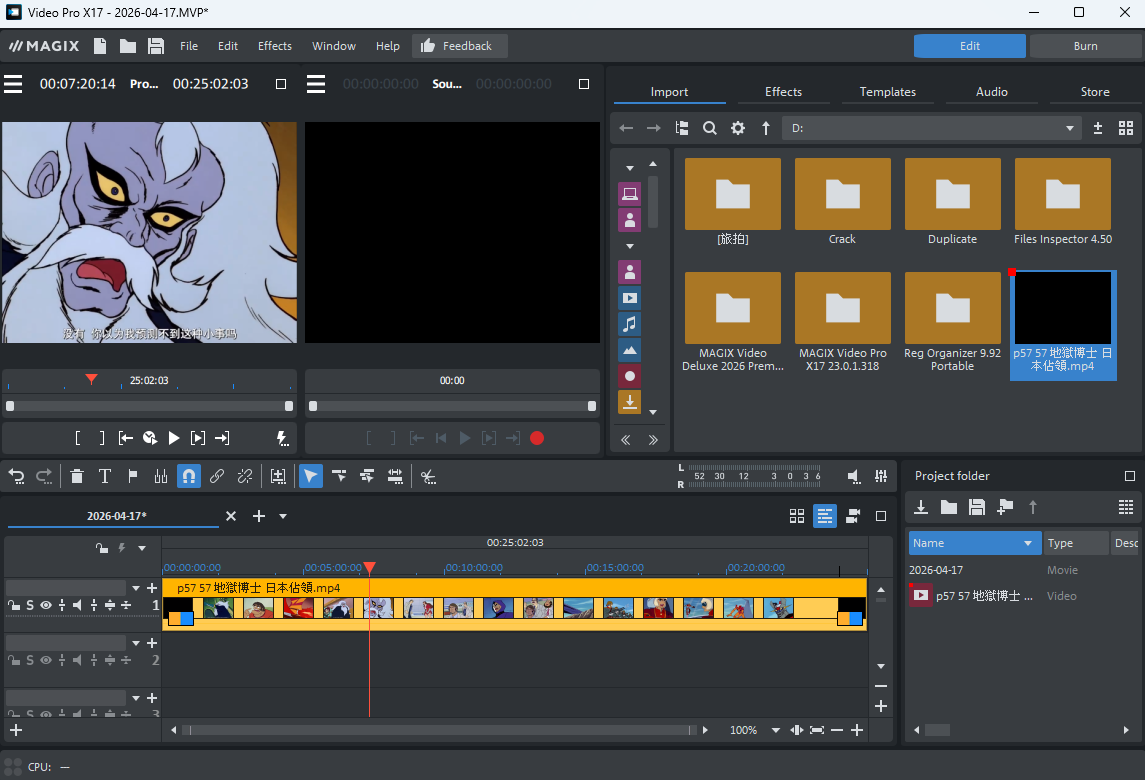Click the set marker flag icon
Image resolution: width=1145 pixels, height=780 pixels.
click(132, 477)
